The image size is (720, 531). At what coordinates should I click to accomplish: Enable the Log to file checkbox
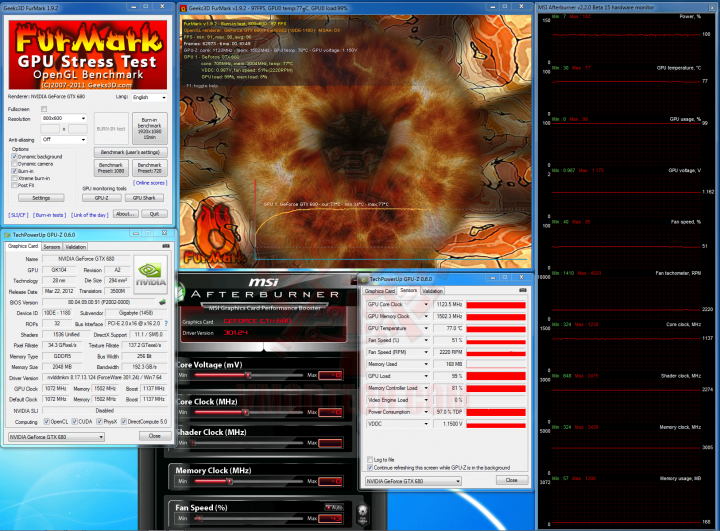tap(370, 459)
